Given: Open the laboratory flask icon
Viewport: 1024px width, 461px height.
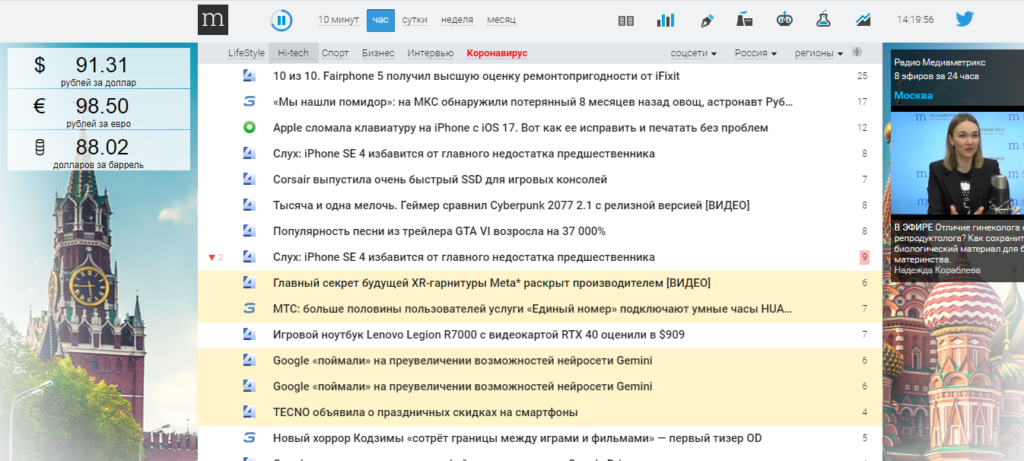Looking at the screenshot, I should tap(823, 20).
